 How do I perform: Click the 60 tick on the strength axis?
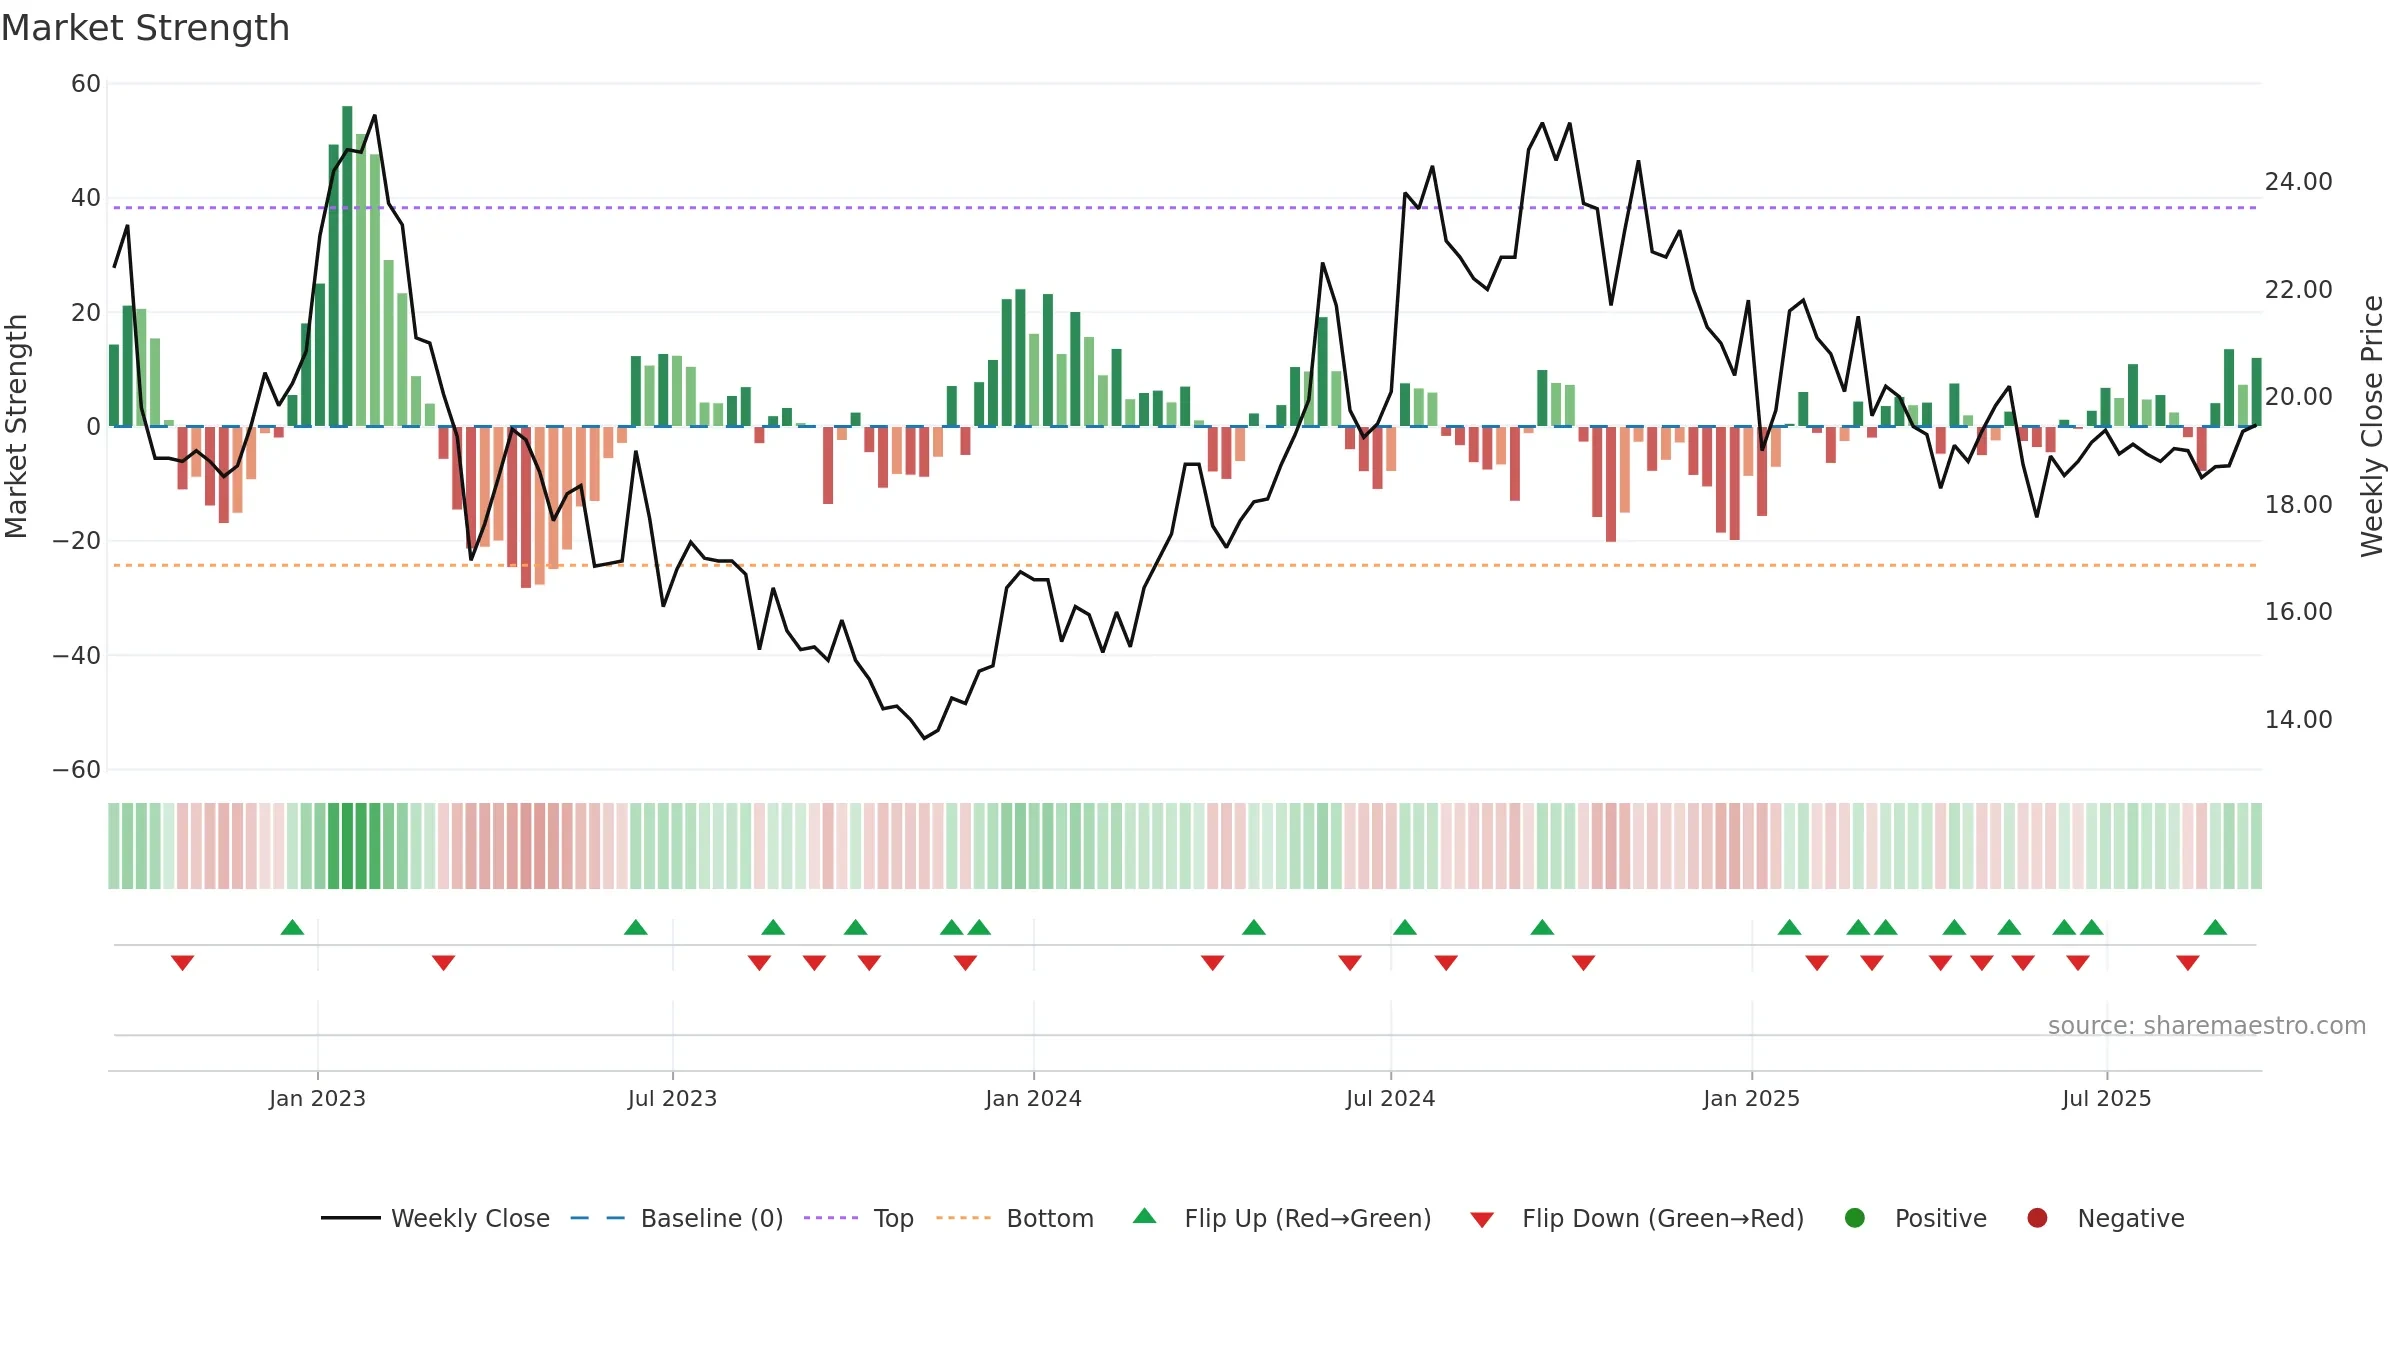point(86,84)
